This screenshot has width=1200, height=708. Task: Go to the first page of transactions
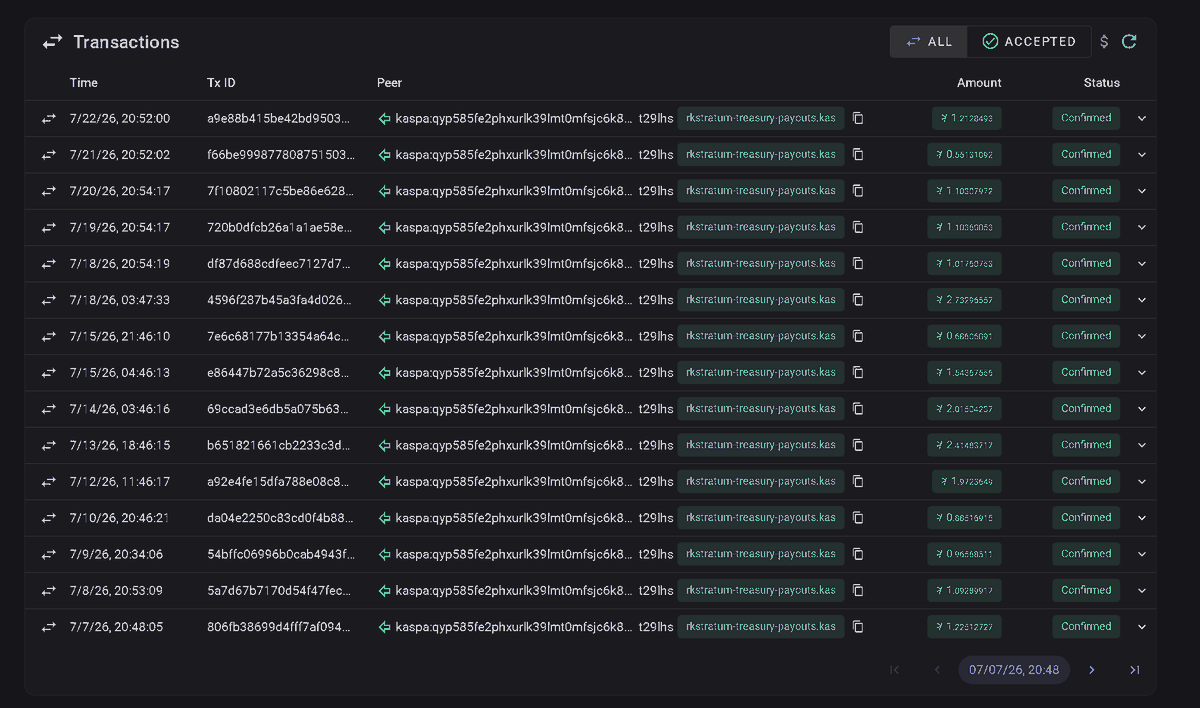tap(894, 670)
